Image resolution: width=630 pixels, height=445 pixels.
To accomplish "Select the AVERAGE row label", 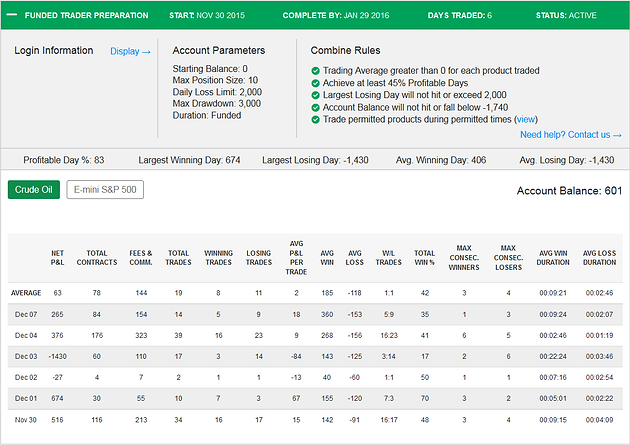I will [26, 293].
